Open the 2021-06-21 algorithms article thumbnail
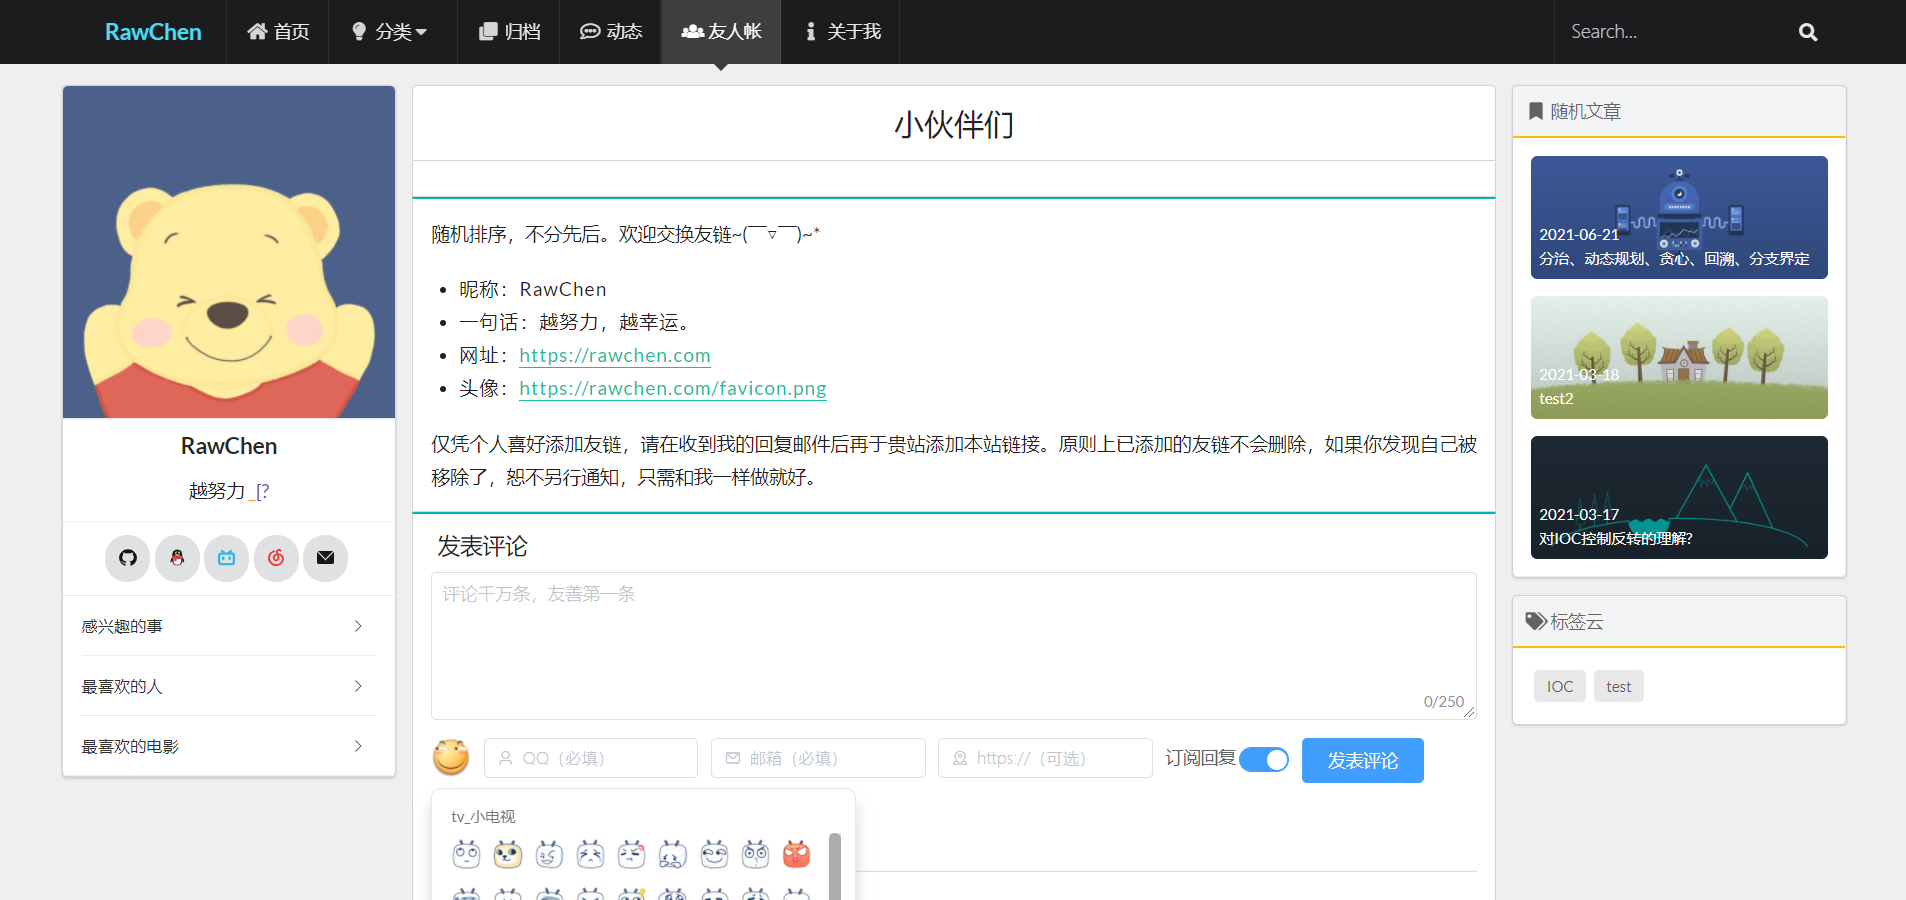This screenshot has width=1906, height=900. pyautogui.click(x=1679, y=217)
